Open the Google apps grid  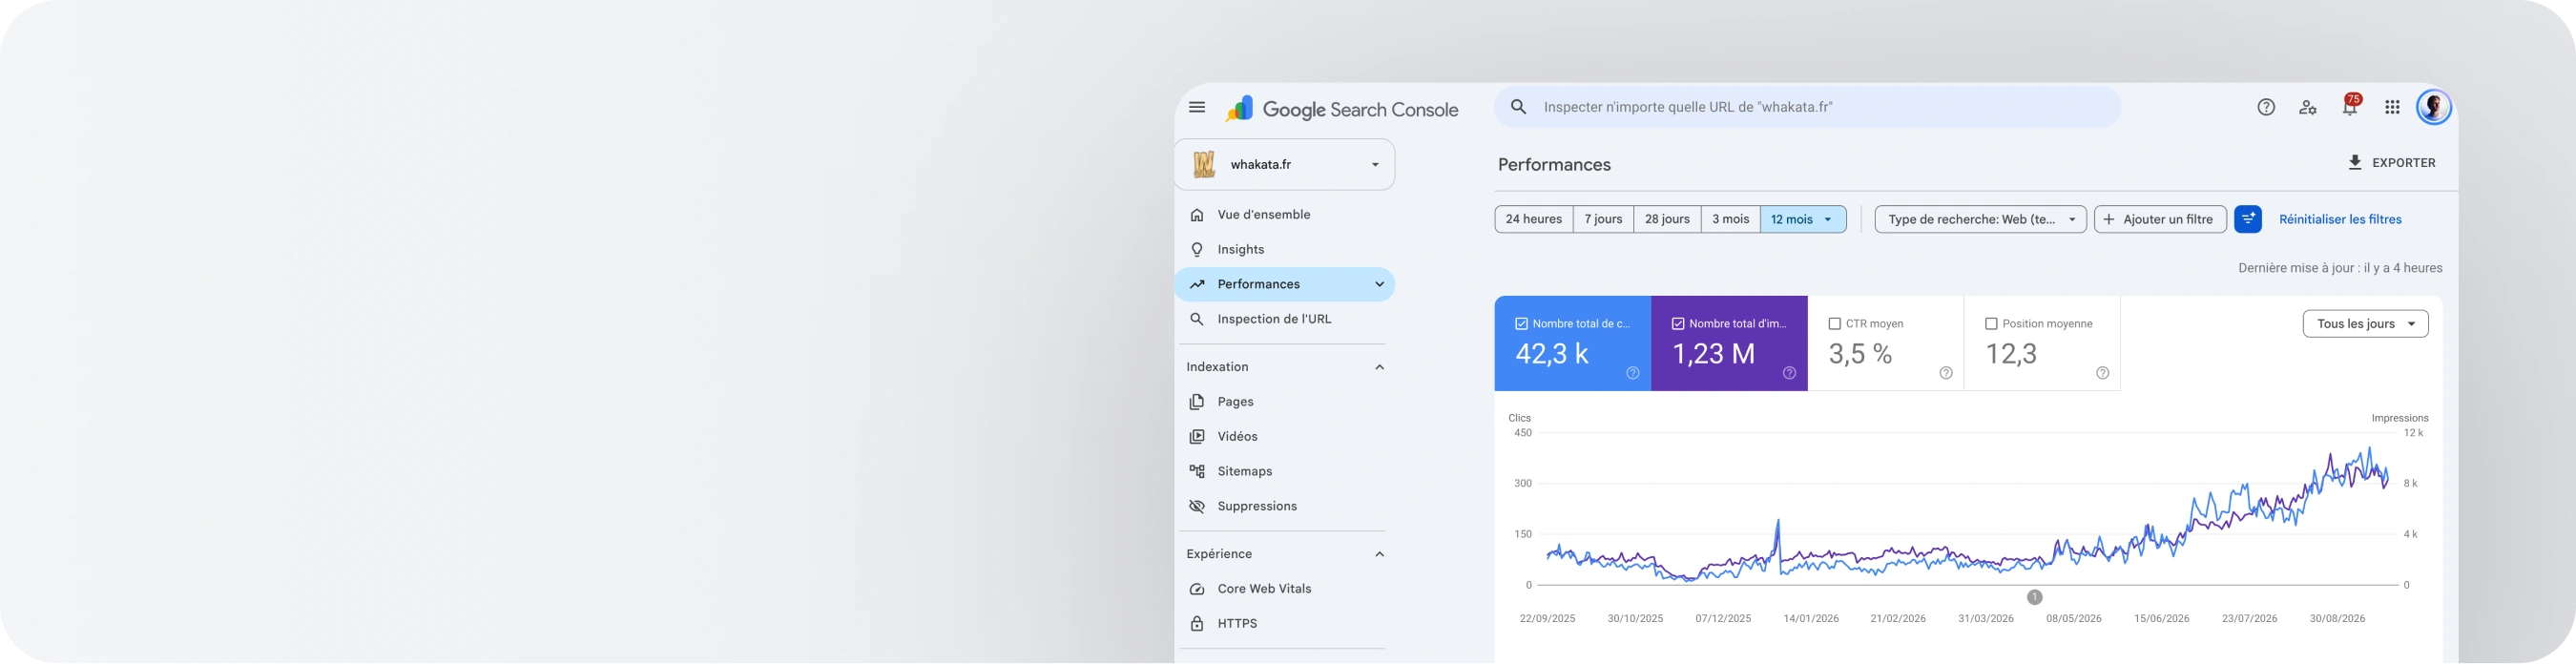(2392, 107)
